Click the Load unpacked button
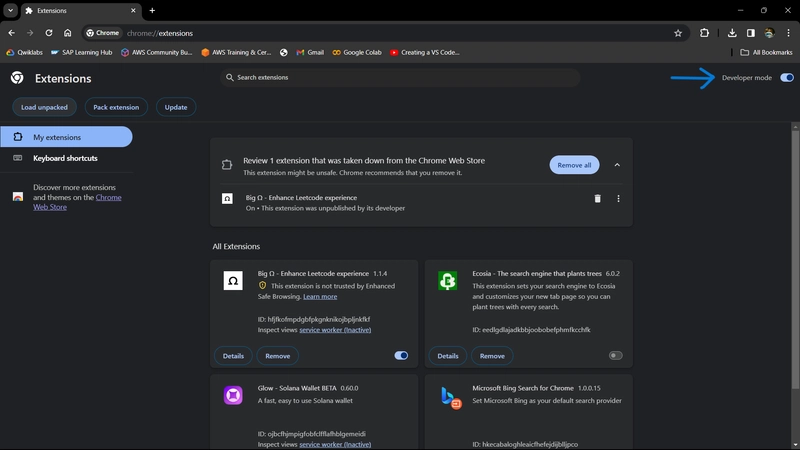800x450 pixels. pyautogui.click(x=44, y=107)
